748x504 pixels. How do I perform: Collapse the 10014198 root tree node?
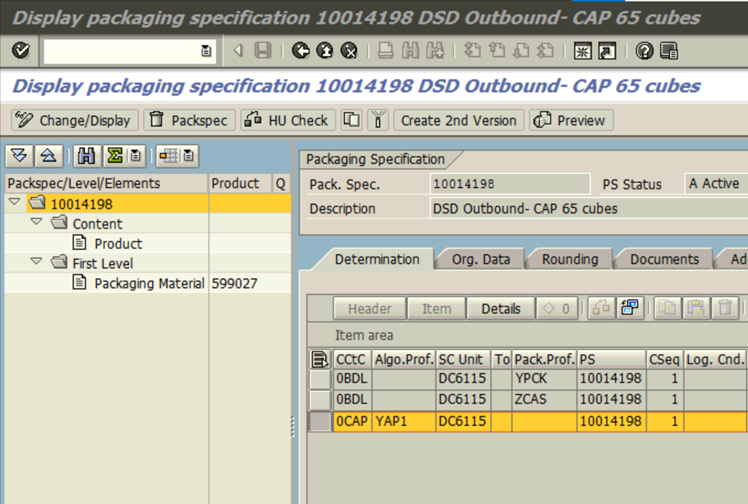click(x=15, y=204)
